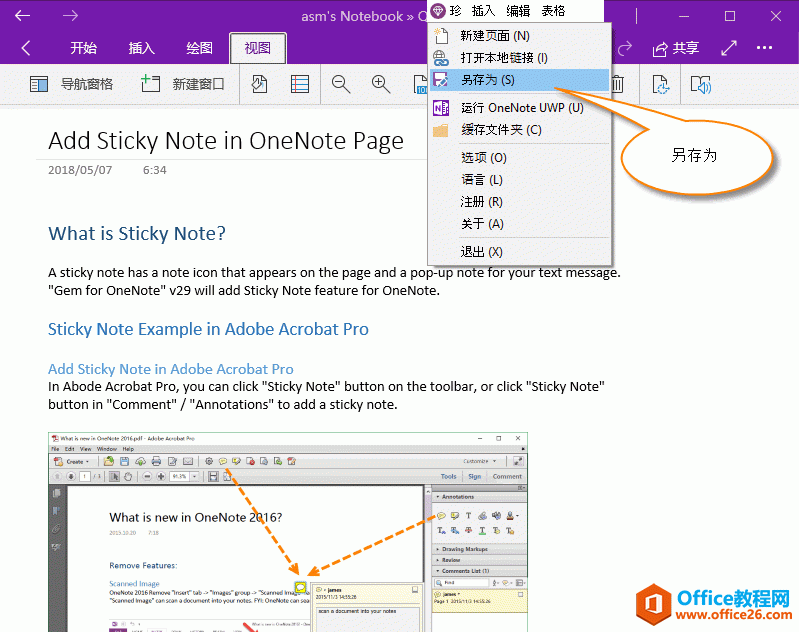Open the 开始 ribbon tab
The width and height of the screenshot is (799, 632).
pyautogui.click(x=84, y=48)
